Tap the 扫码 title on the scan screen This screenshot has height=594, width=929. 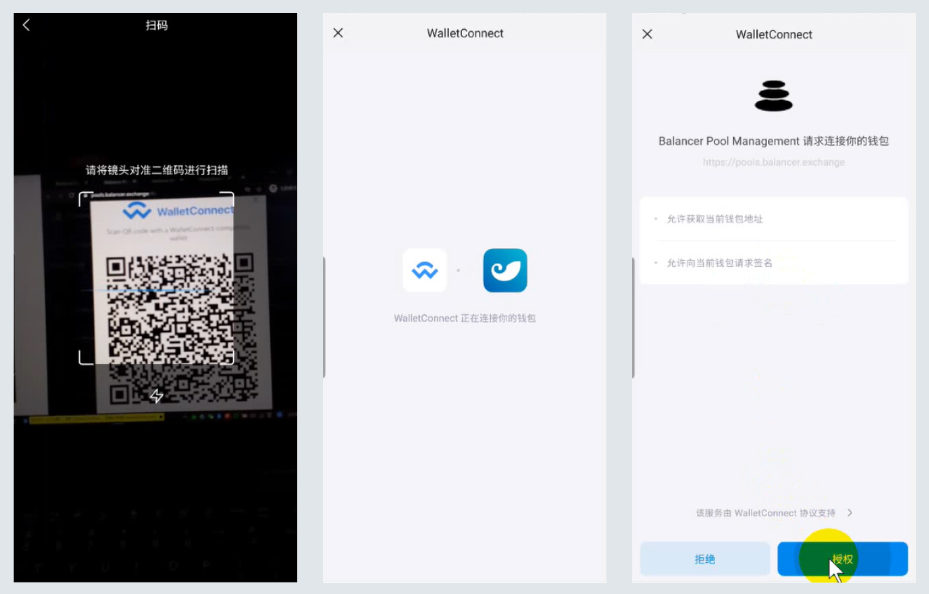click(156, 25)
